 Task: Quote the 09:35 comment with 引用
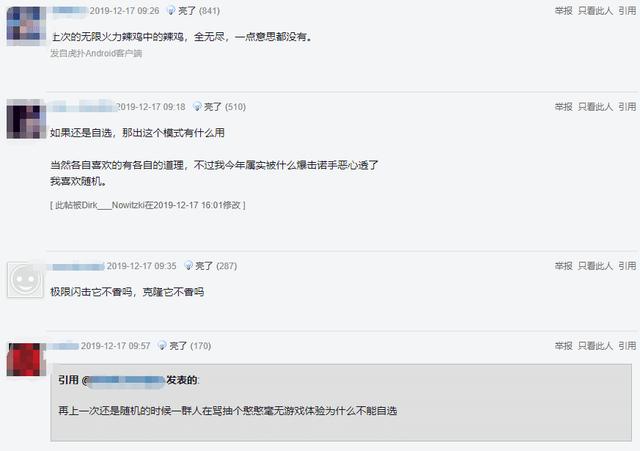(x=627, y=266)
